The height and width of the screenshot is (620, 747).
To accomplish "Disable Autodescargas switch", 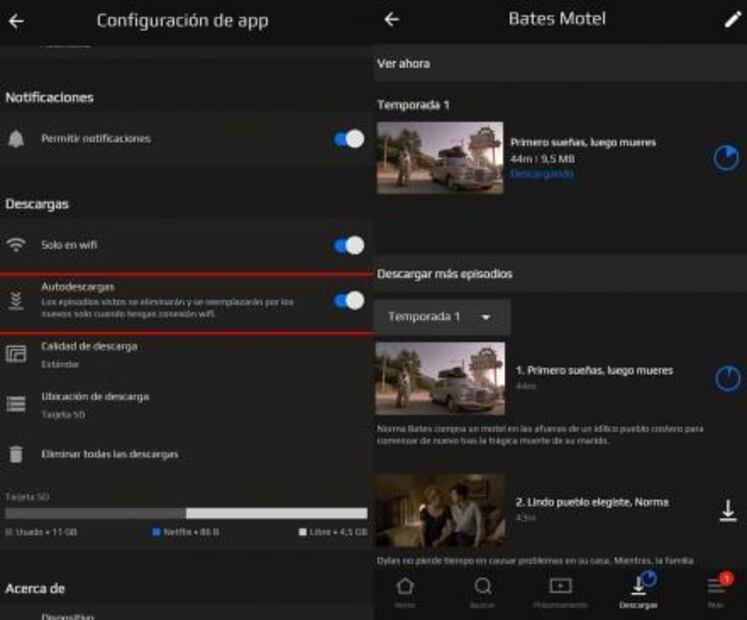I will pyautogui.click(x=349, y=301).
